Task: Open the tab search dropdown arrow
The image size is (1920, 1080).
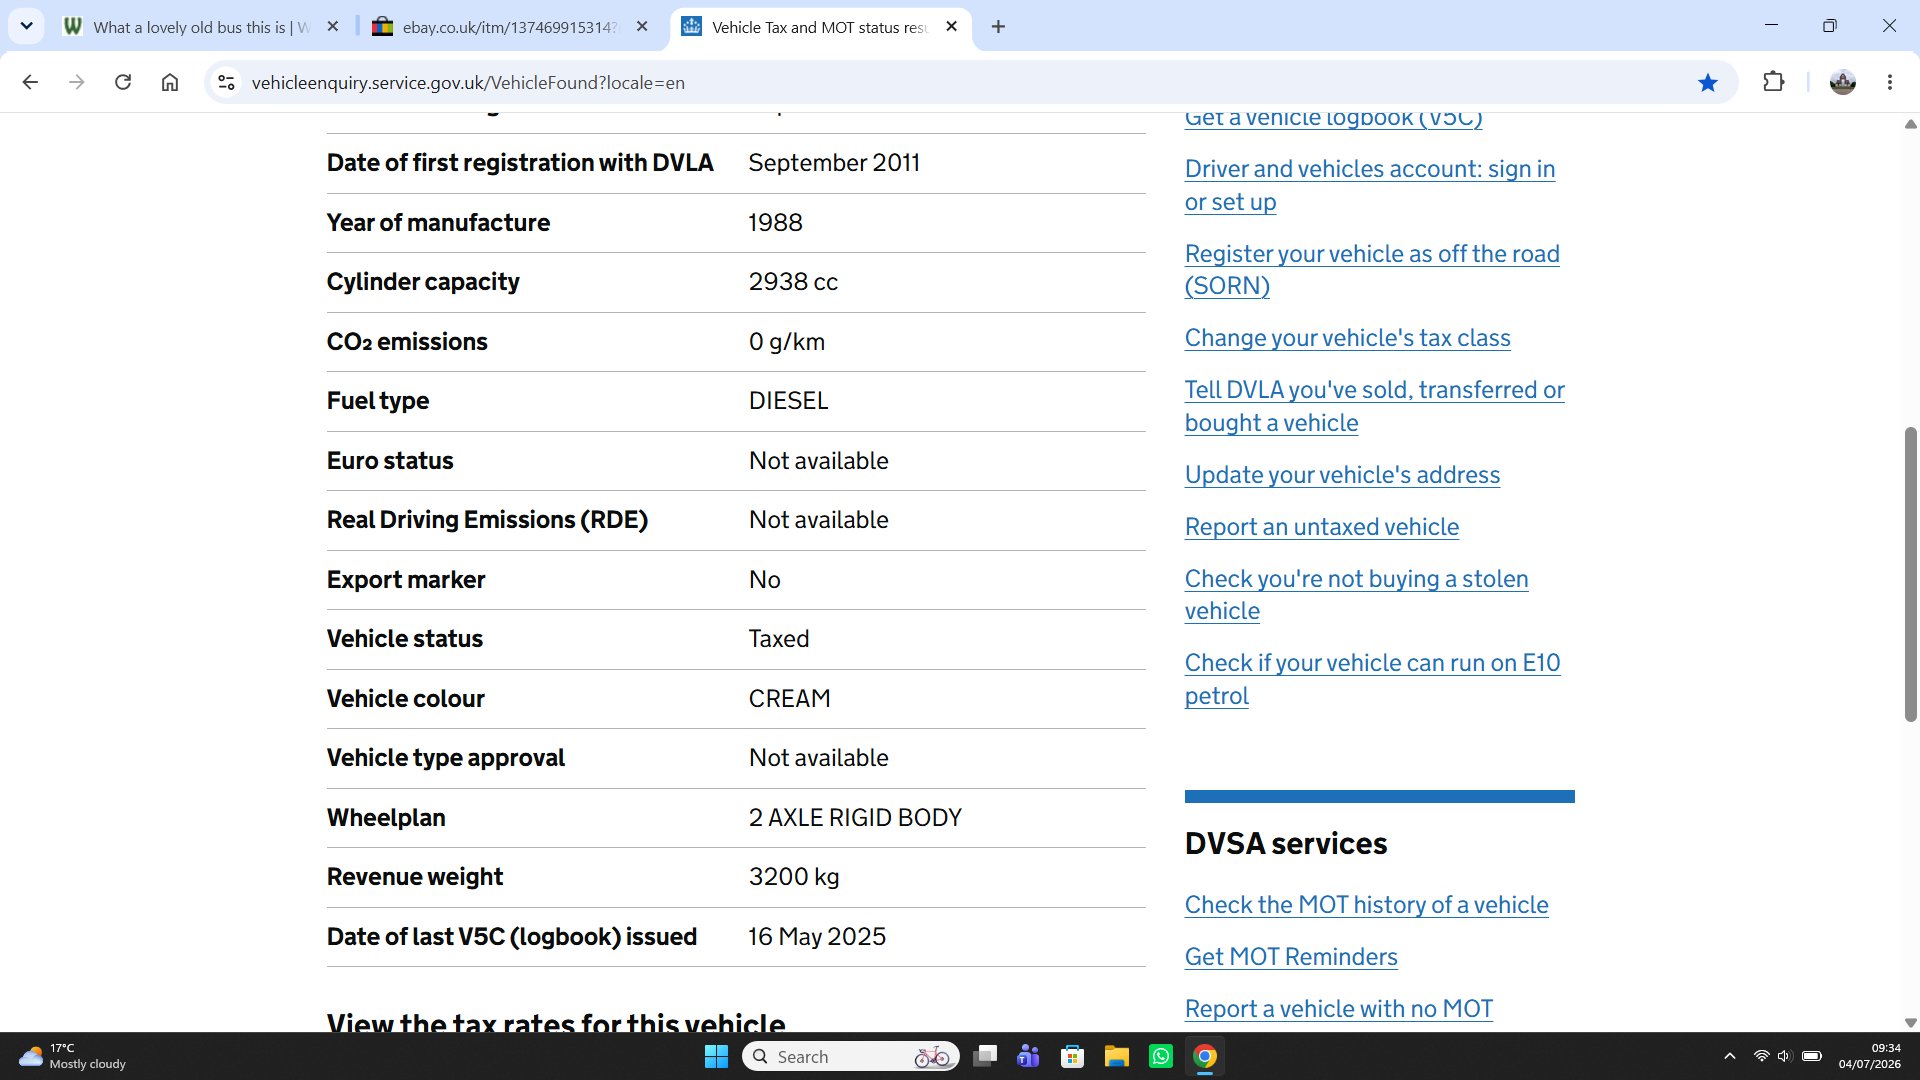Action: 26,26
